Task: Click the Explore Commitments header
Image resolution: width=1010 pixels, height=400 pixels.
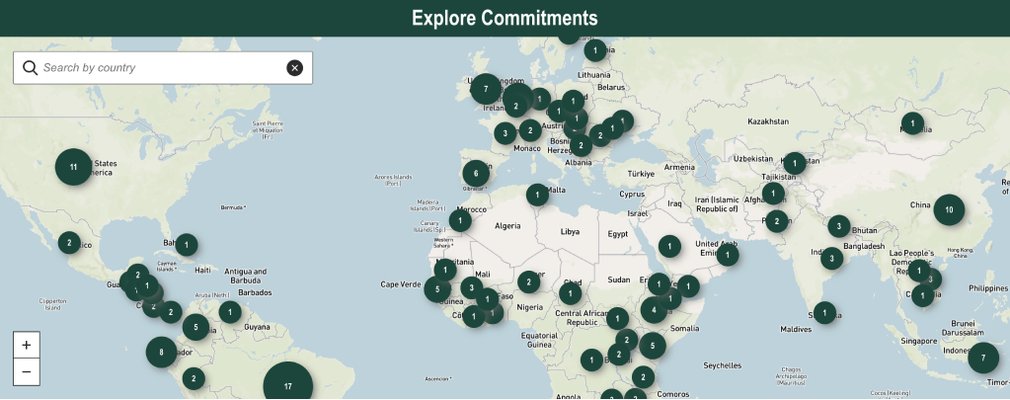Action: [x=505, y=18]
